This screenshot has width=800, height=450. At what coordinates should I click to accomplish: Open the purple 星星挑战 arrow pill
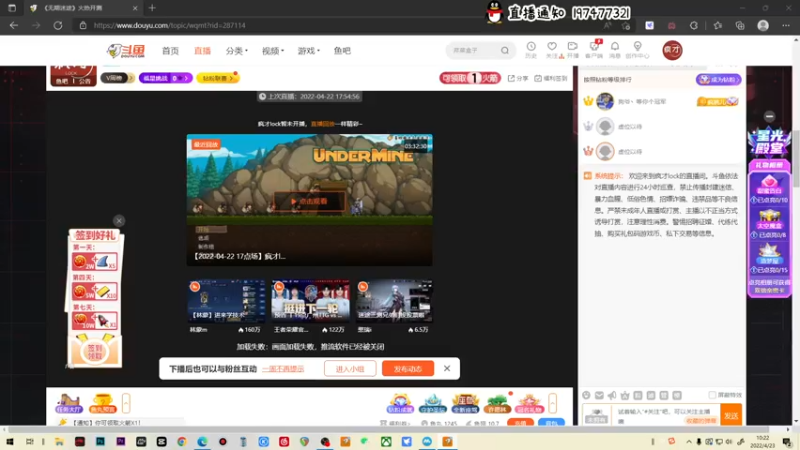165,78
